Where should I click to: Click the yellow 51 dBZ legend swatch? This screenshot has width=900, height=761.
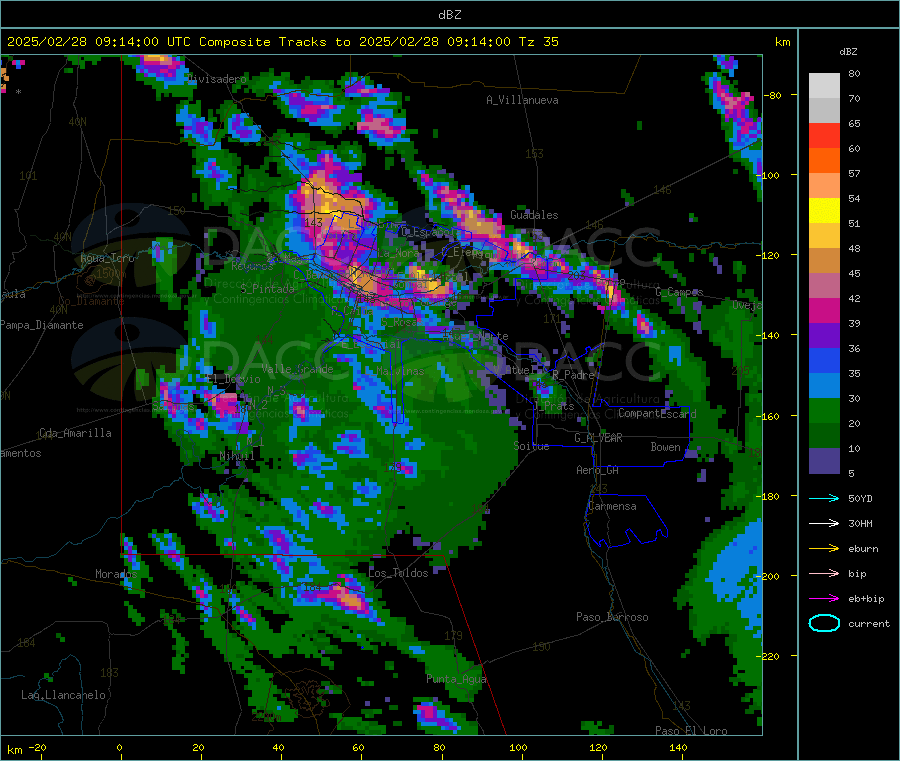coord(824,211)
